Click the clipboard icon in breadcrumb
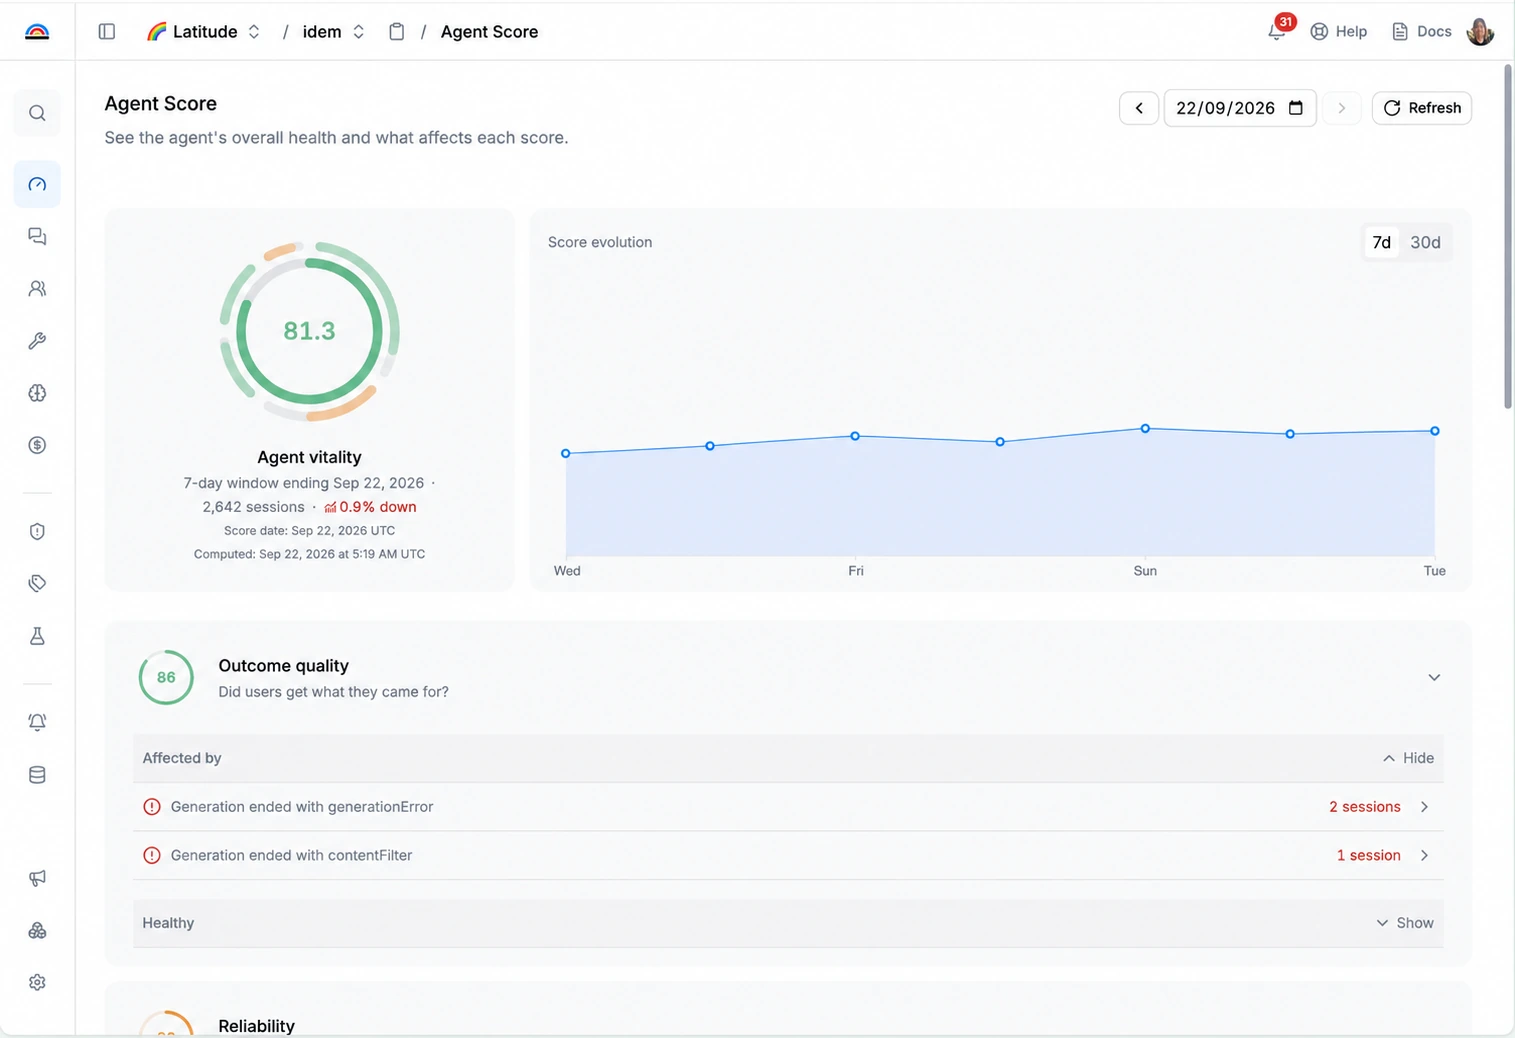1515x1038 pixels. [x=397, y=32]
